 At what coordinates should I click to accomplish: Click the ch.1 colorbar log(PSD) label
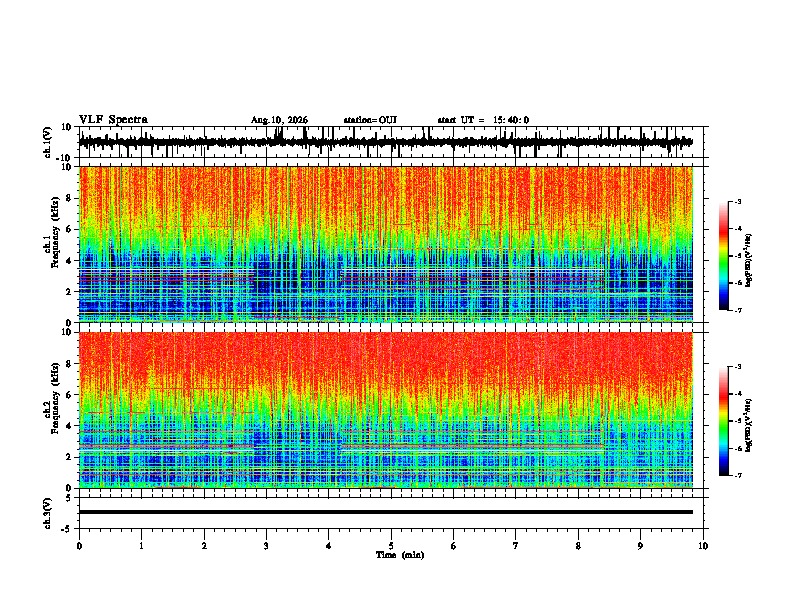[x=748, y=261]
